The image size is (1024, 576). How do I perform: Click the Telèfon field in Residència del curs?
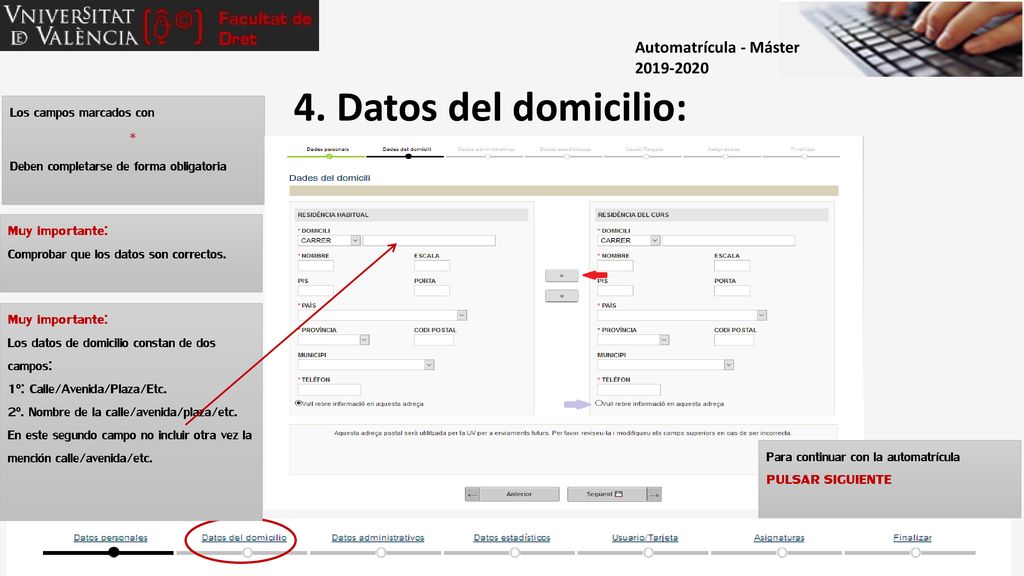(x=629, y=390)
